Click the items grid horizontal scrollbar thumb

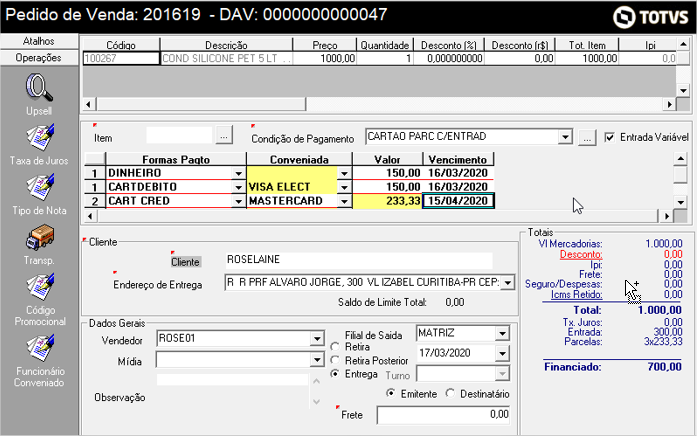[x=201, y=104]
